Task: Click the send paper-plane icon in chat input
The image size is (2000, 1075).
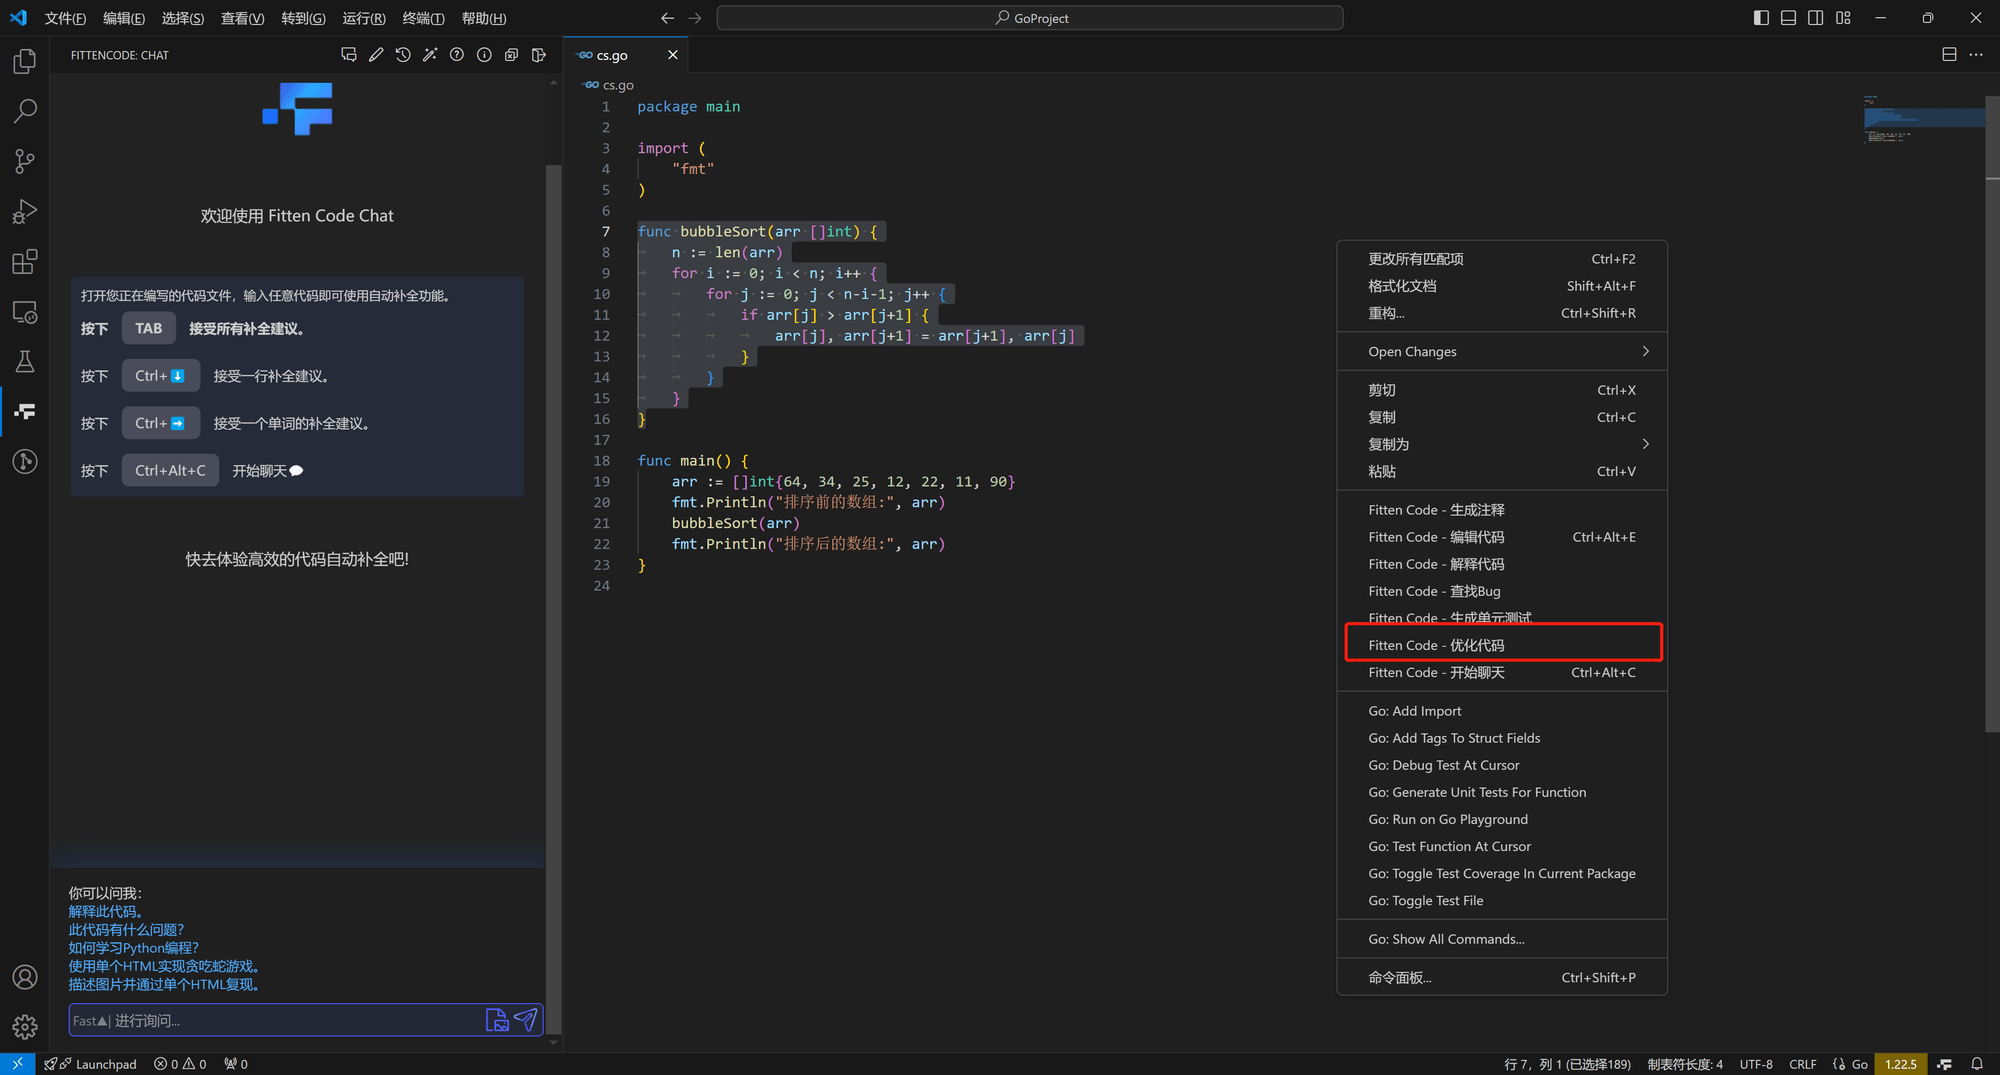Action: coord(526,1019)
